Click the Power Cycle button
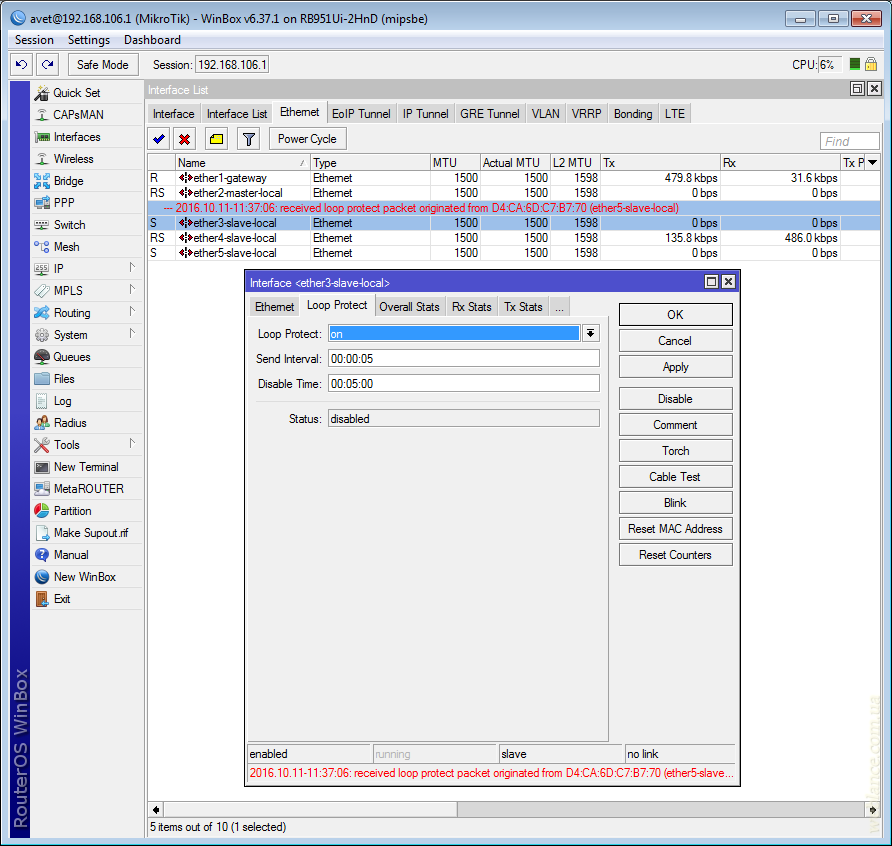 tap(307, 139)
